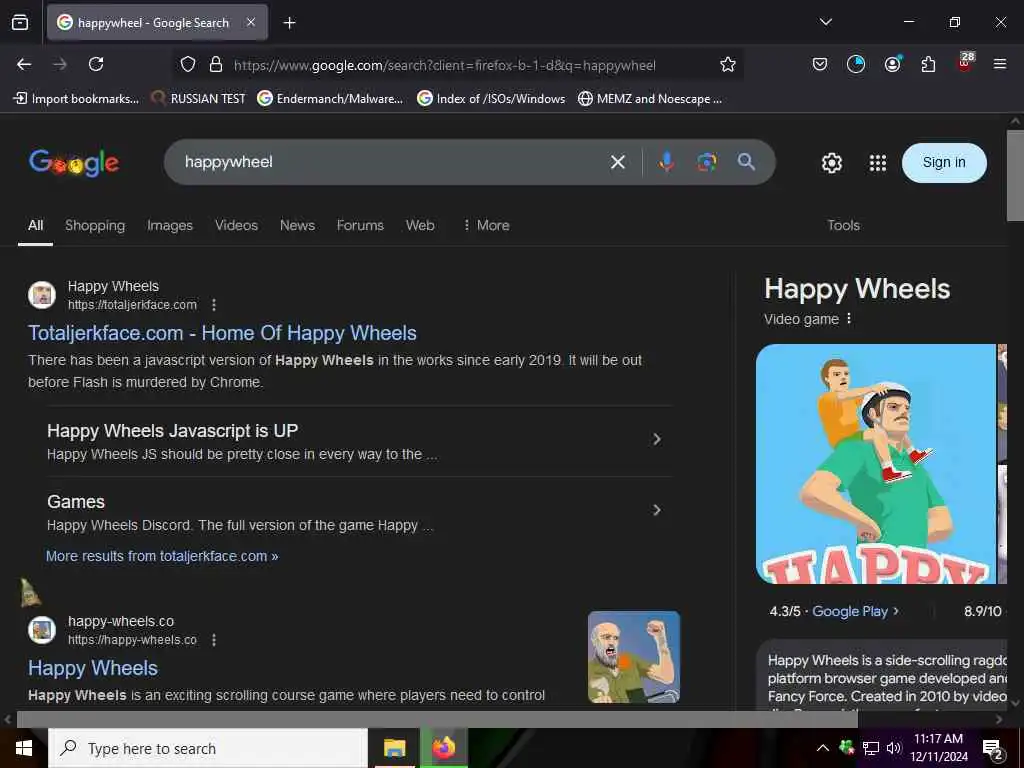
Task: Switch to Shopping results tab
Action: pyautogui.click(x=95, y=225)
